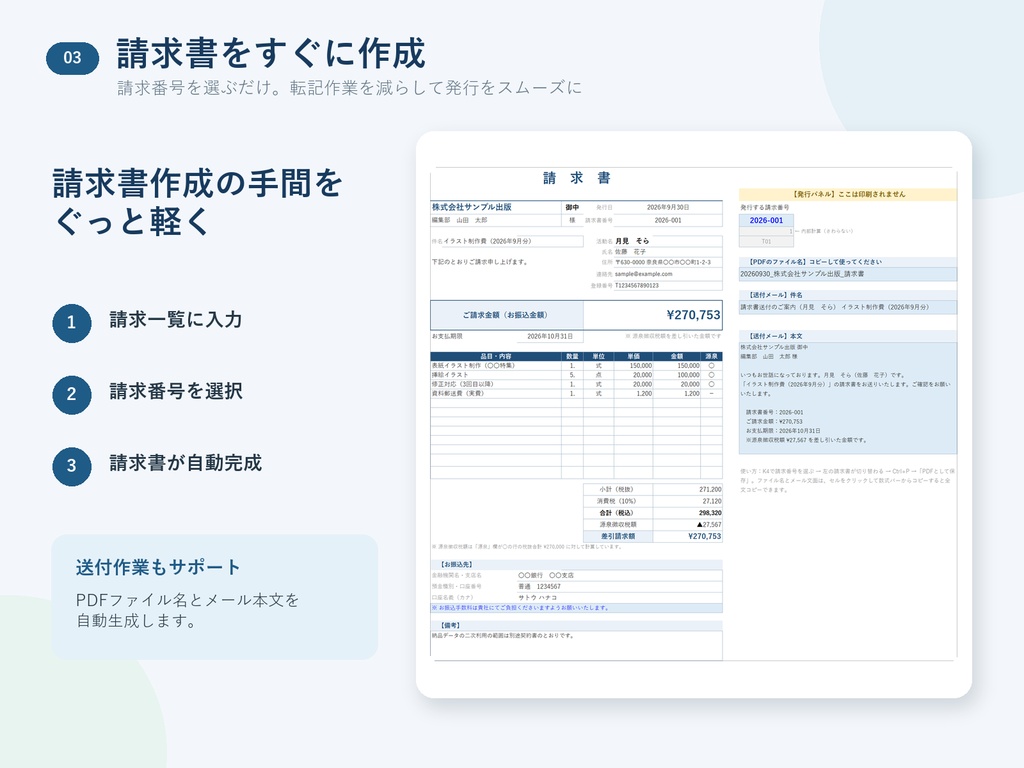Screen dimensions: 1024x768
Task: Click the 送付メール 本文 body text cell
Action: 848,398
